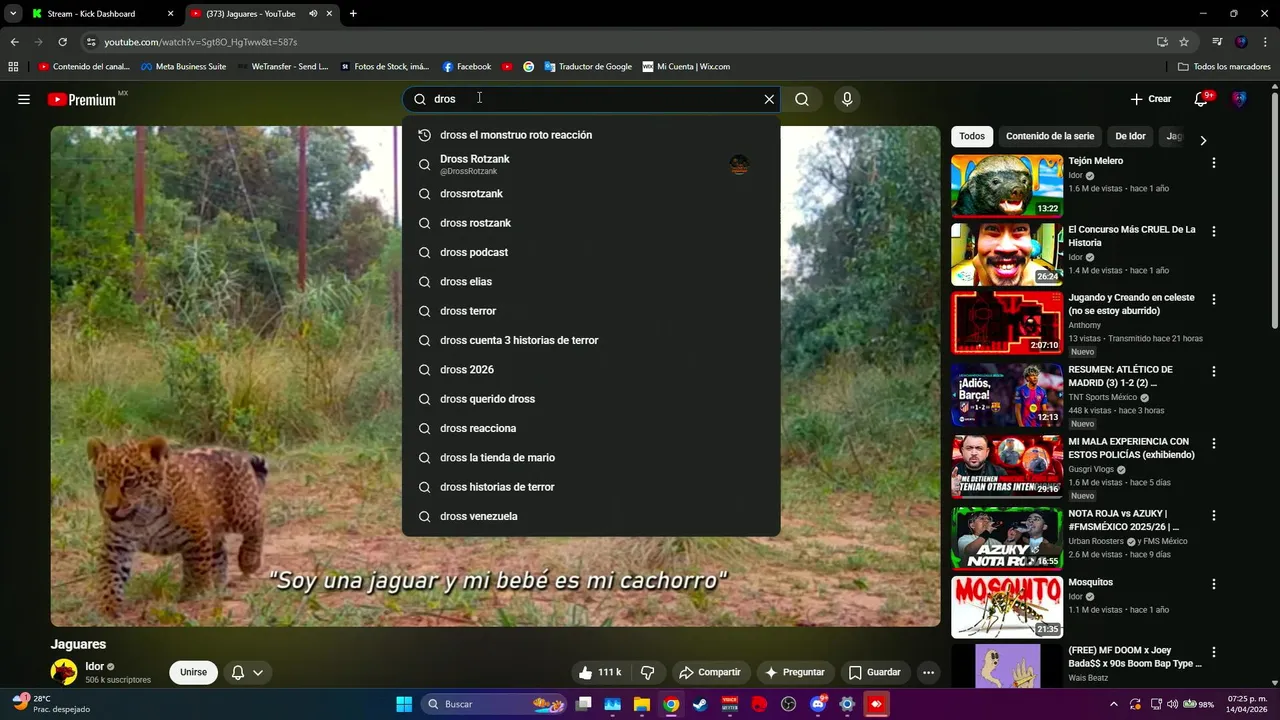Open Tejón Melero video thumbnail
1280x720 pixels.
(1007, 185)
